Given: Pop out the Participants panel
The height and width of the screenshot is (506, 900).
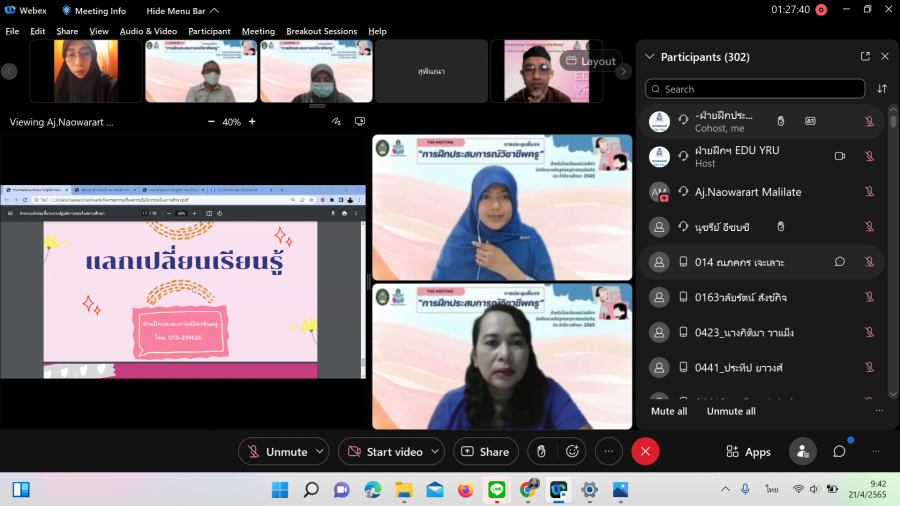Looking at the screenshot, I should pyautogui.click(x=865, y=57).
